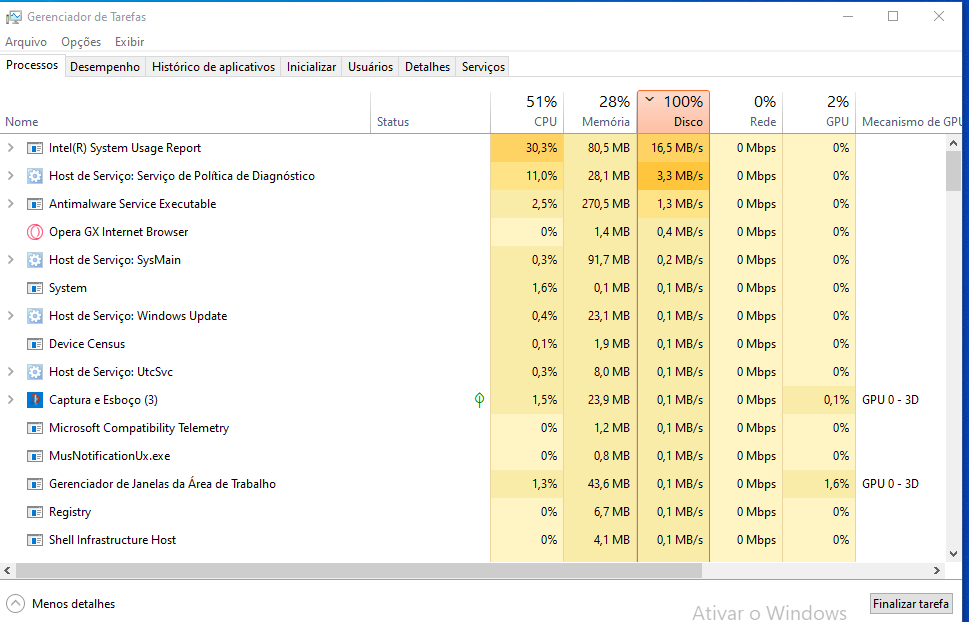This screenshot has width=969, height=622.
Task: Click the gear icon for Host de Serviço: UtcSvc
Action: (x=35, y=372)
